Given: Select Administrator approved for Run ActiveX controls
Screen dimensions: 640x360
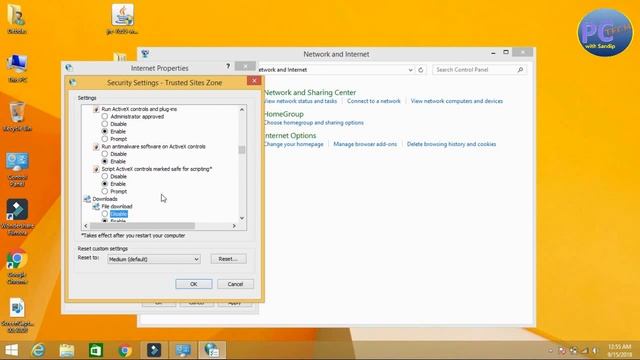Looking at the screenshot, I should pyautogui.click(x=105, y=116).
